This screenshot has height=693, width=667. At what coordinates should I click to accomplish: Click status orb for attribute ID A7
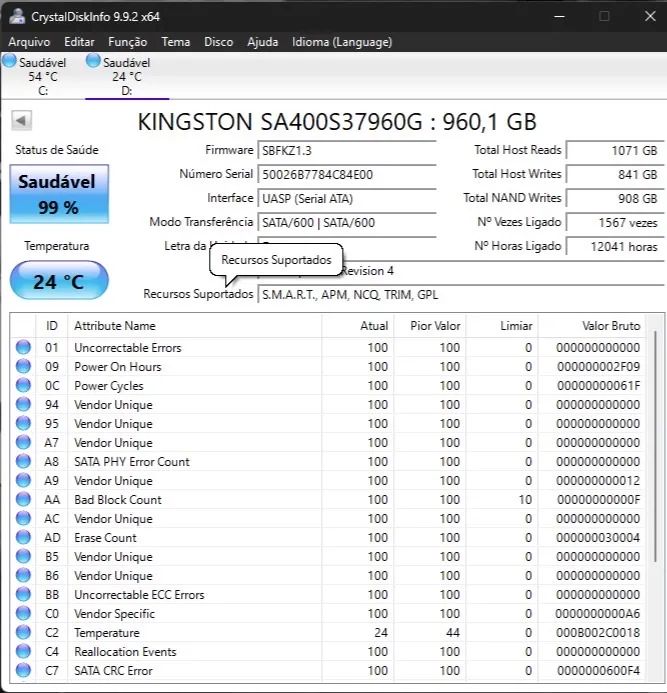(23, 442)
